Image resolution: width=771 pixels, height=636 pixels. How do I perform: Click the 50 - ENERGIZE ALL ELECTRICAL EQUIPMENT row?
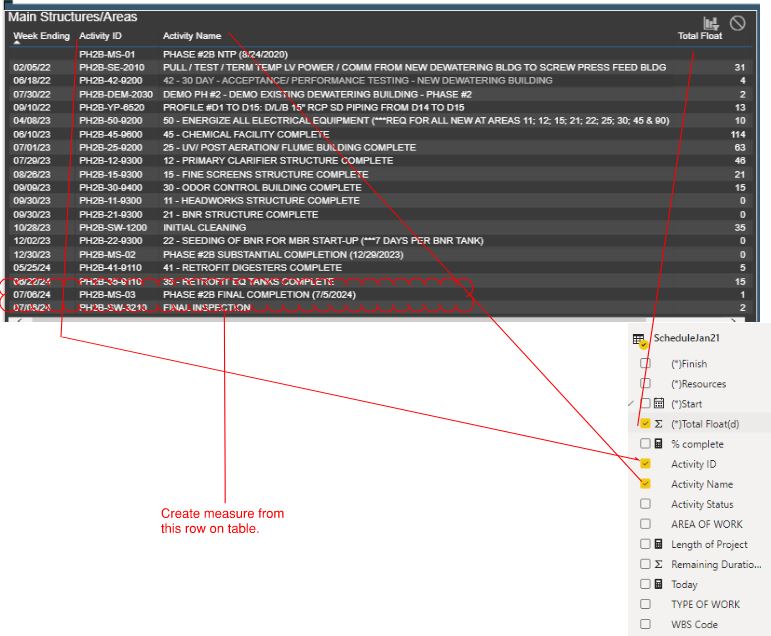(x=416, y=121)
